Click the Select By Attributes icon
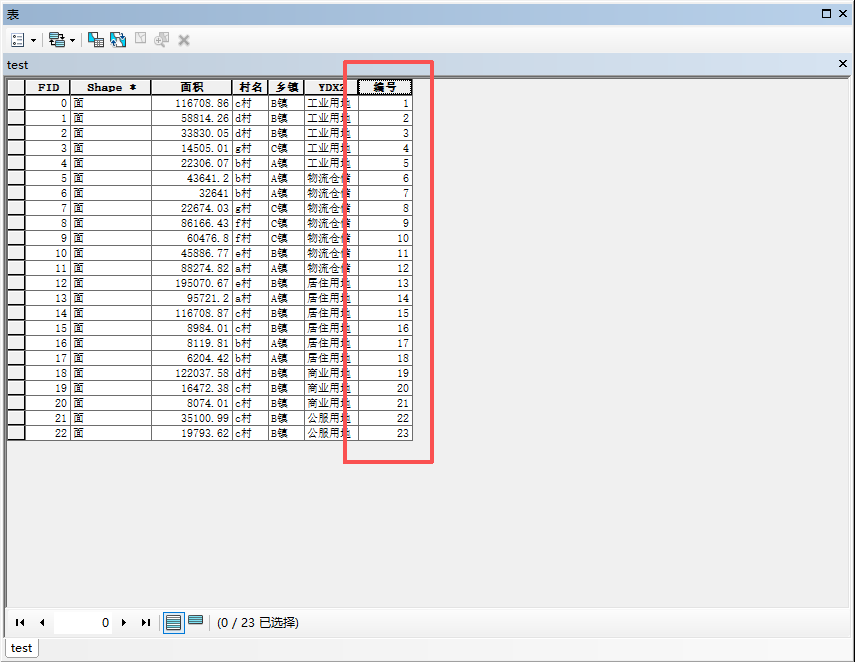855x662 pixels. pyautogui.click(x=96, y=40)
